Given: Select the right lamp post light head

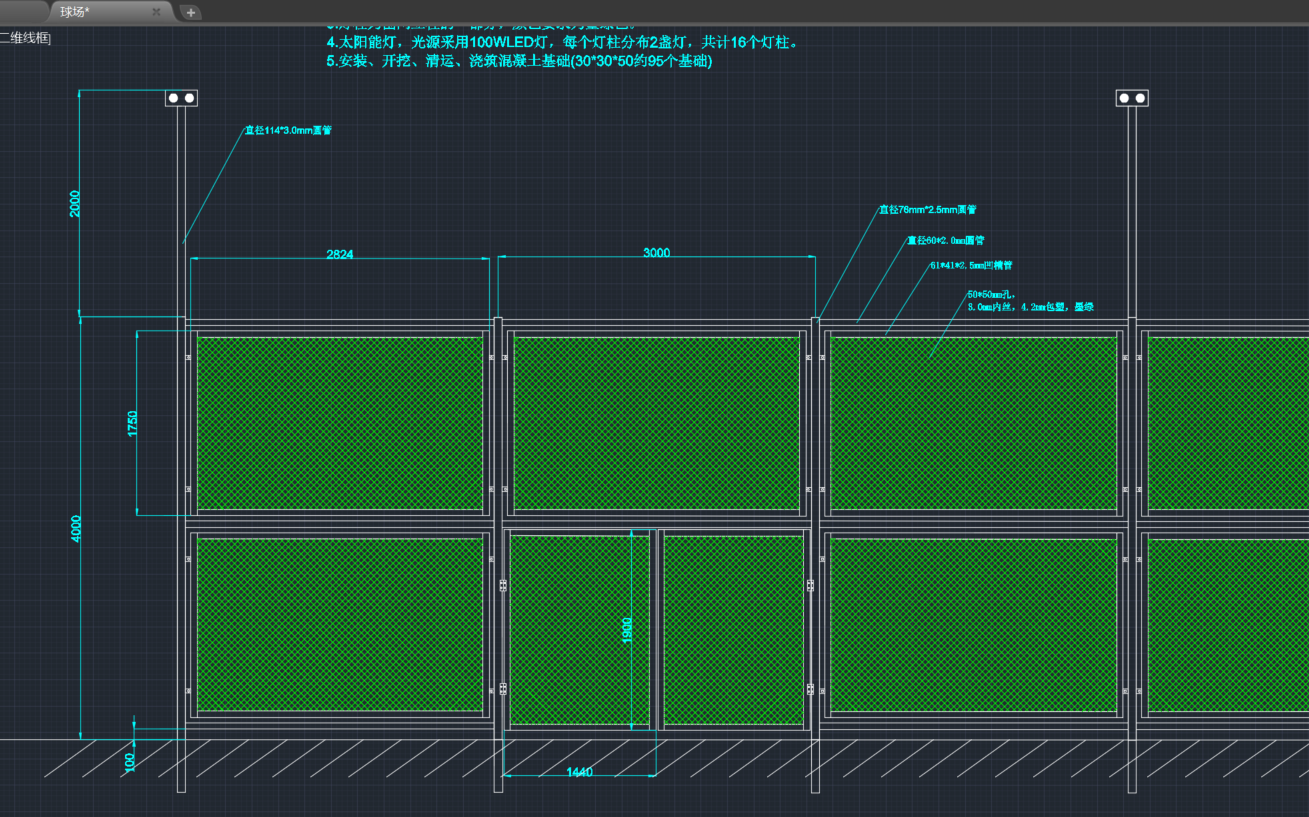Looking at the screenshot, I should click(1132, 98).
